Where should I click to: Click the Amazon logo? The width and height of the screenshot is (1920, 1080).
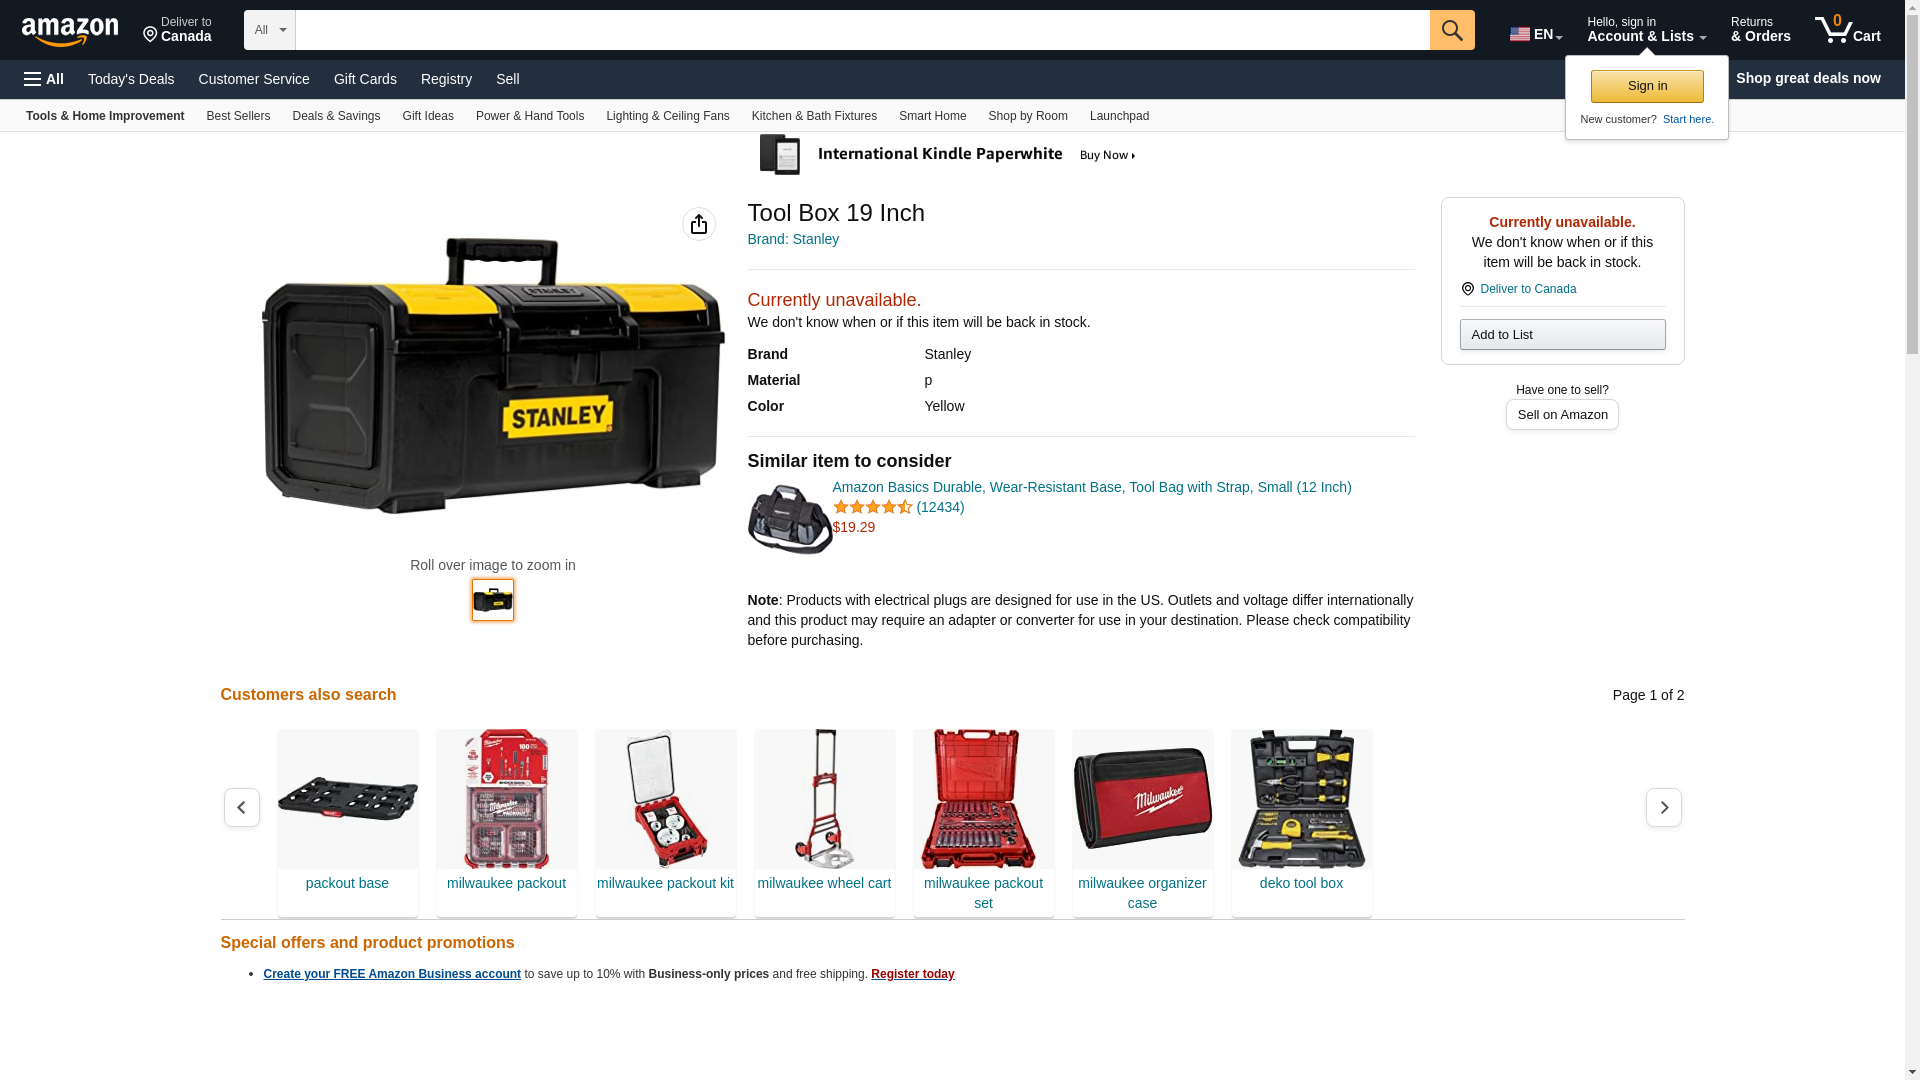(70, 31)
